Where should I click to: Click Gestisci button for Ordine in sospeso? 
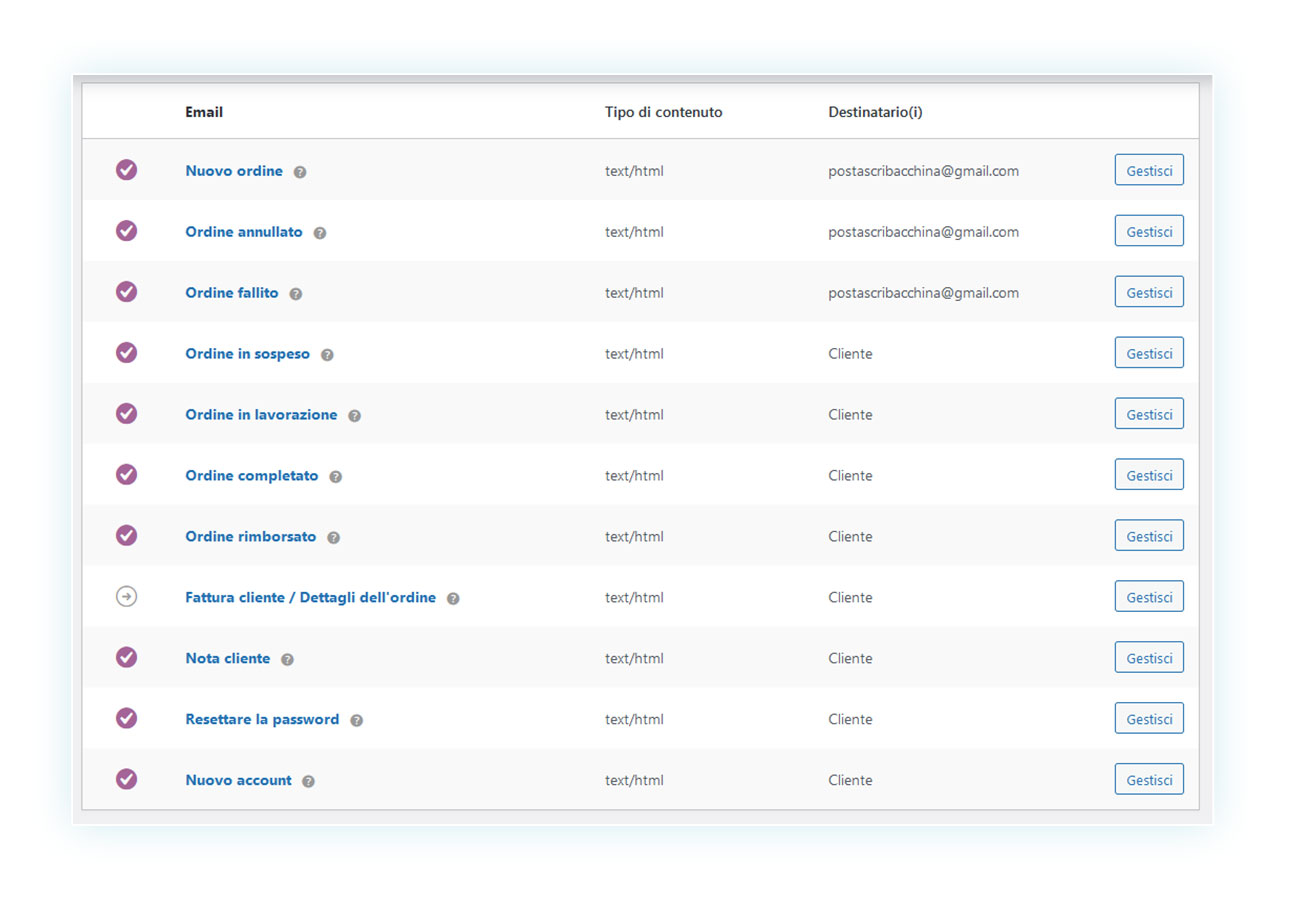[x=1149, y=353]
